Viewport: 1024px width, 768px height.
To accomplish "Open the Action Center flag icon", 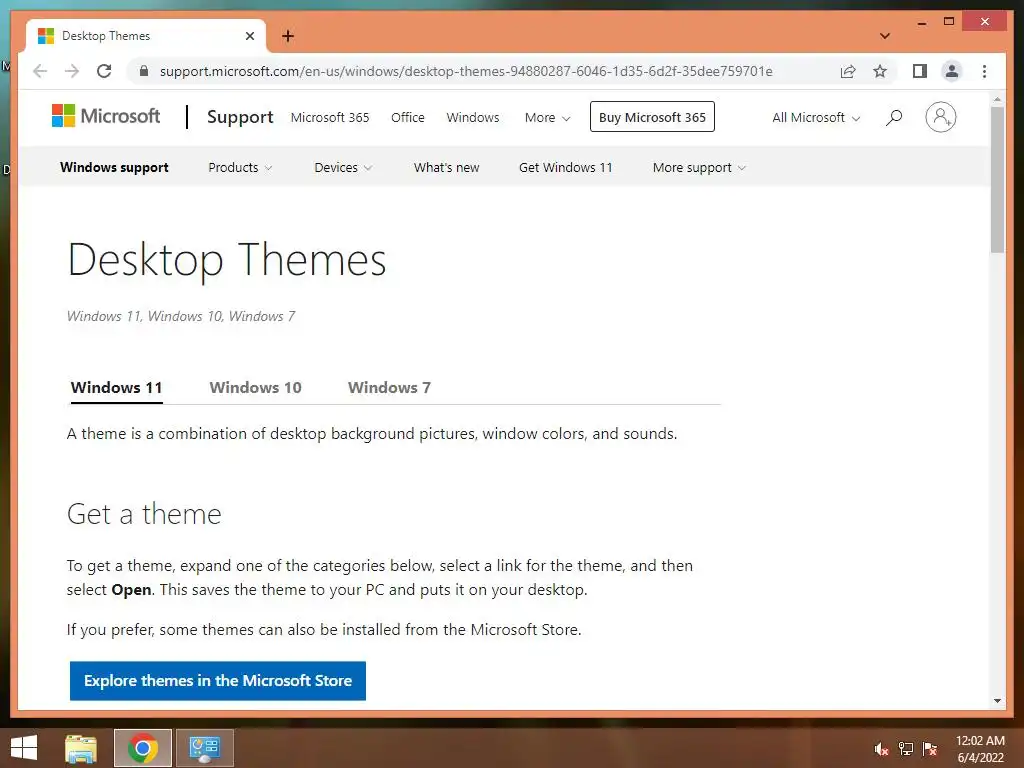I will tap(930, 749).
